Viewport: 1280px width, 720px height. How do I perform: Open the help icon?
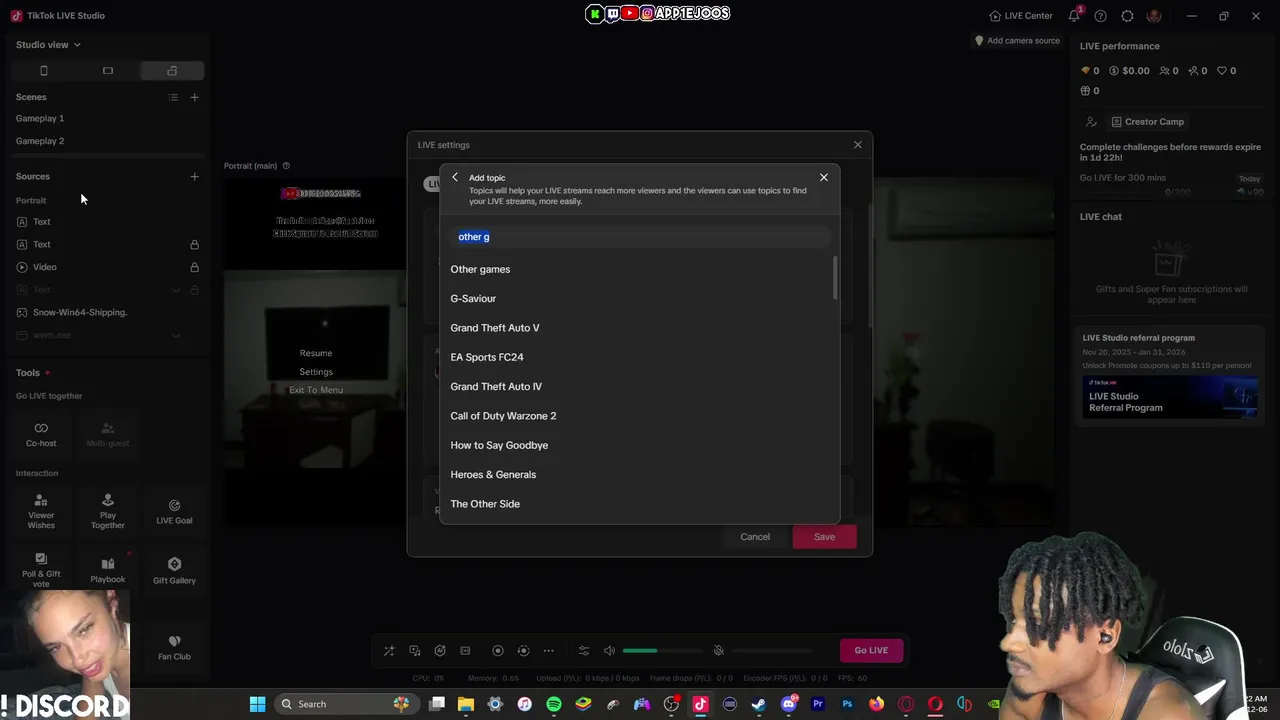coord(1101,16)
